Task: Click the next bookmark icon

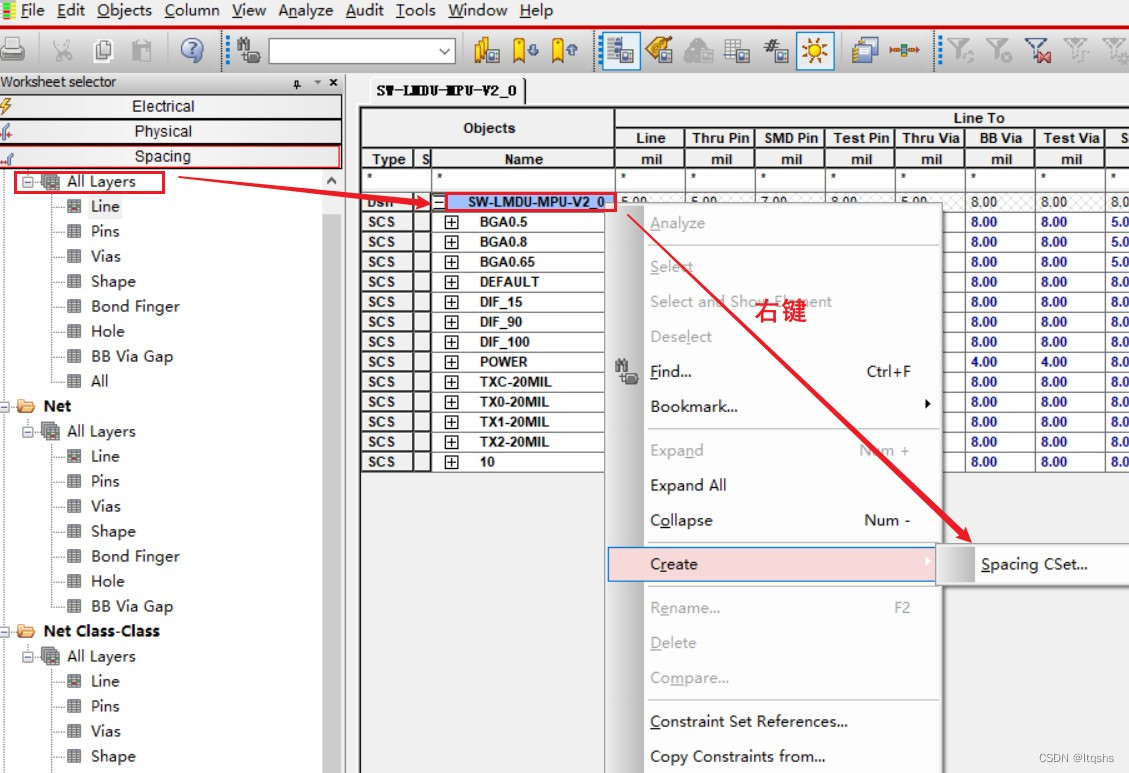Action: pyautogui.click(x=525, y=50)
